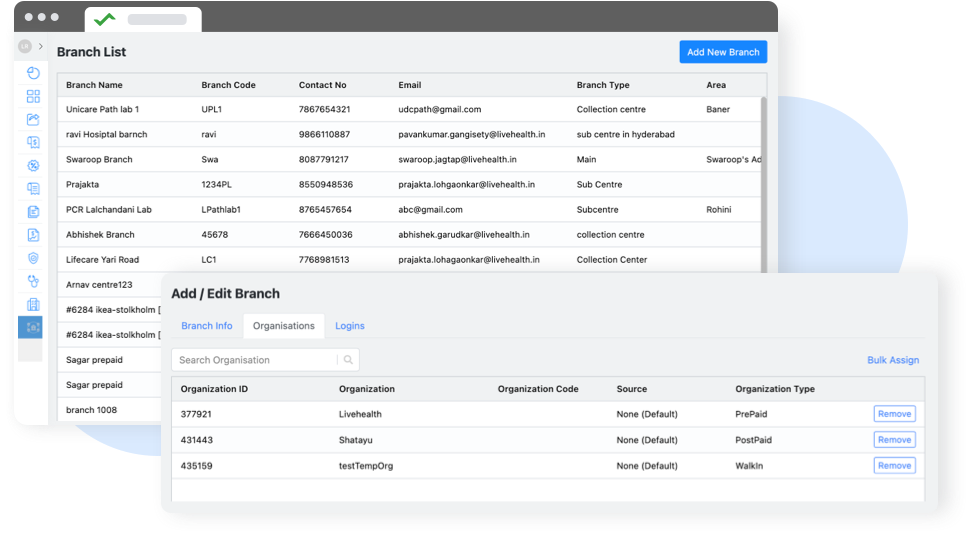Click the shield security sidebar icon
The width and height of the screenshot is (968, 533).
coord(33,258)
